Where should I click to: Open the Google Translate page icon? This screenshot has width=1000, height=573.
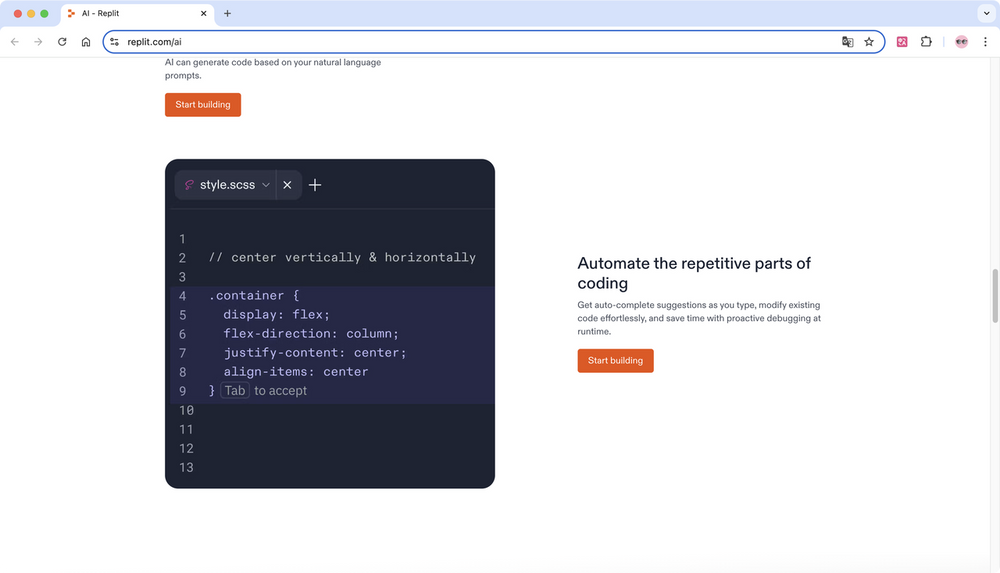point(847,42)
